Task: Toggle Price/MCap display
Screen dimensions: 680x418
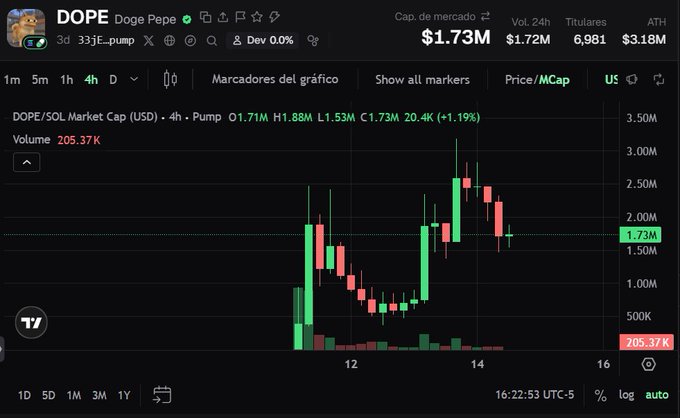Action: (x=537, y=80)
